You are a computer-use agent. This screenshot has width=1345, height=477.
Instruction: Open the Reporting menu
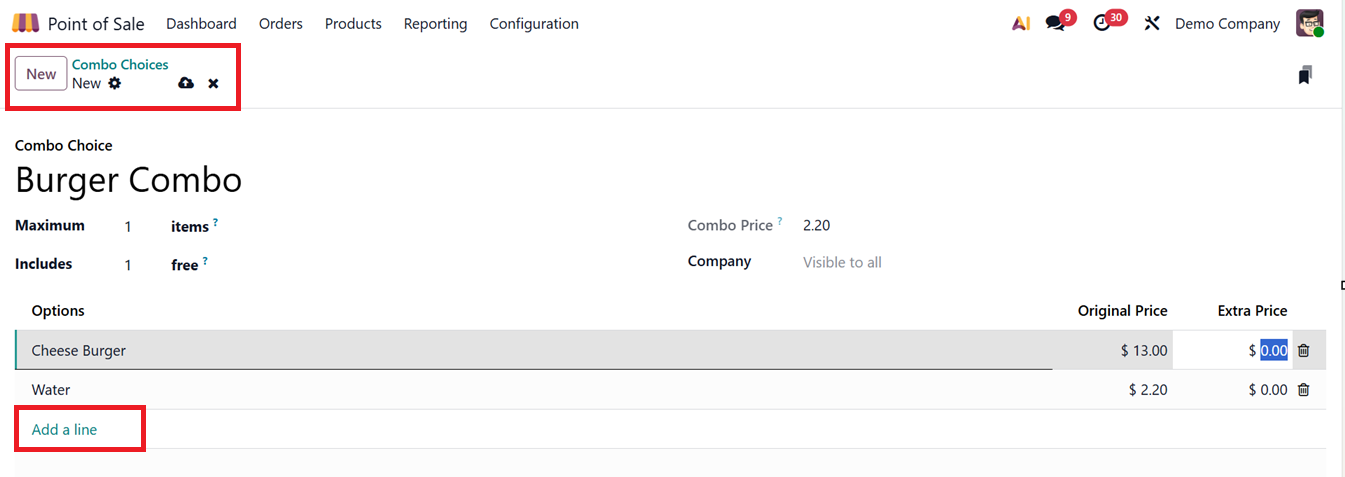pos(435,23)
